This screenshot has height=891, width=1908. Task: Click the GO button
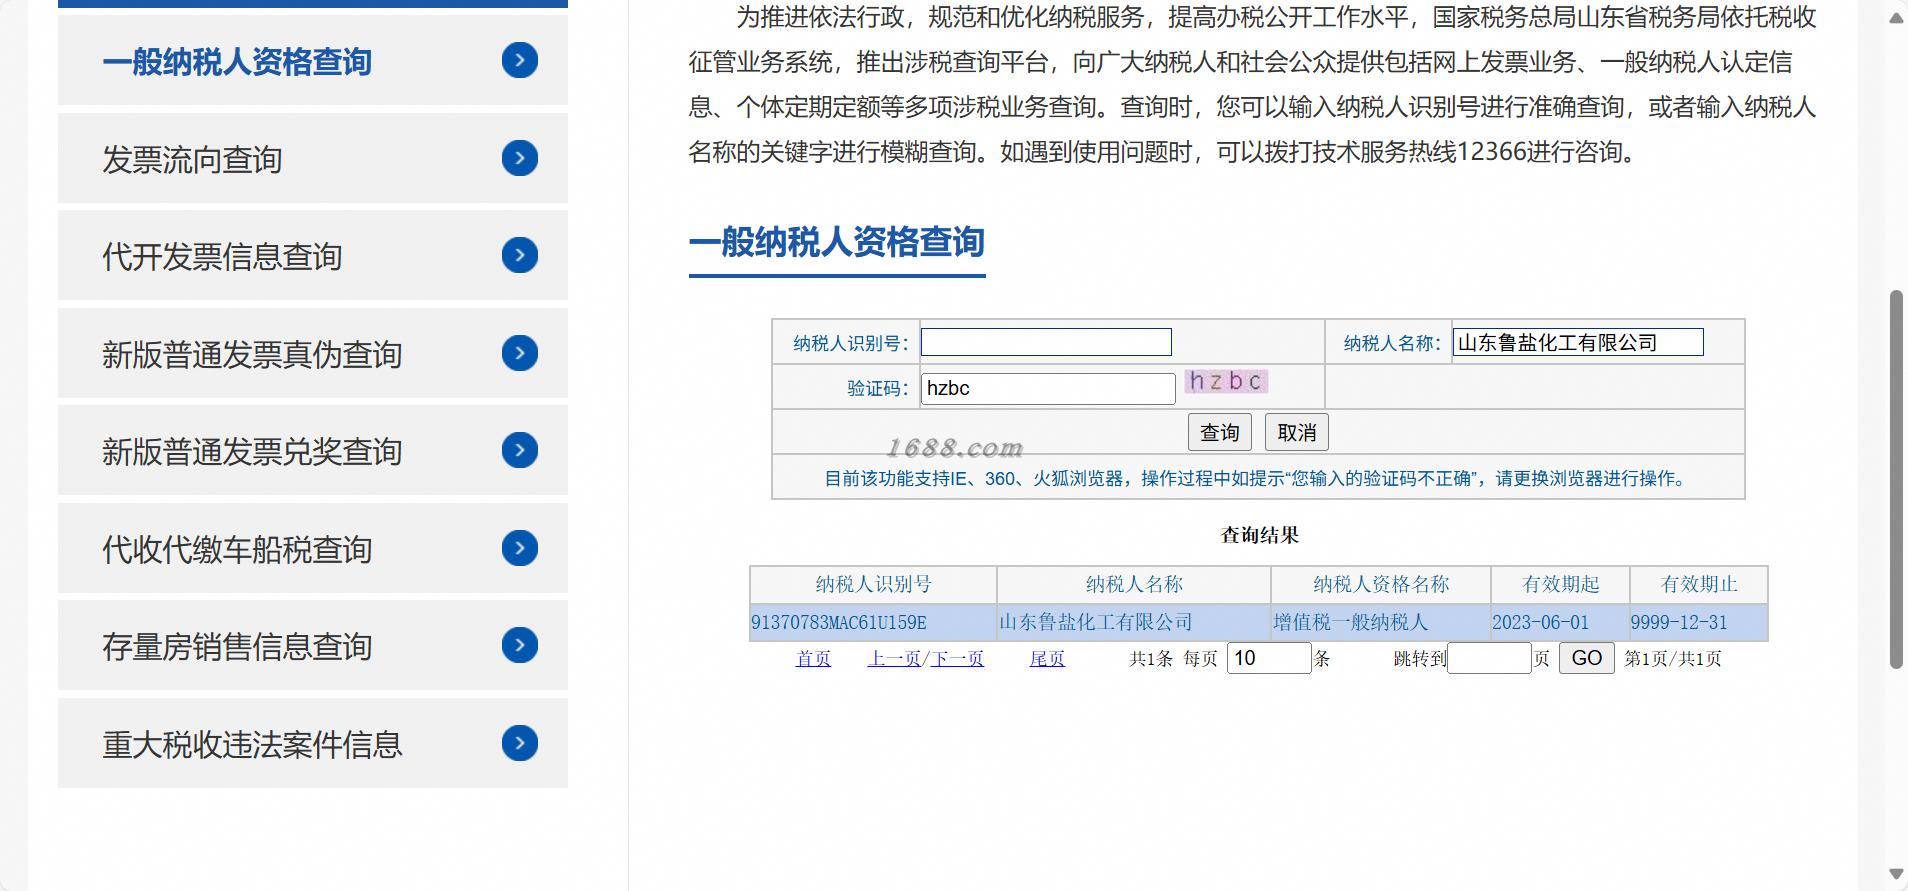tap(1587, 658)
